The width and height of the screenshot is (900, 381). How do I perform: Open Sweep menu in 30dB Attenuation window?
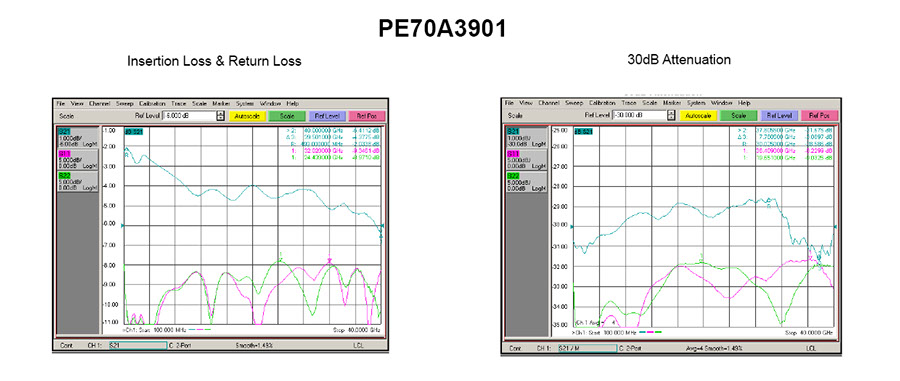pyautogui.click(x=575, y=103)
